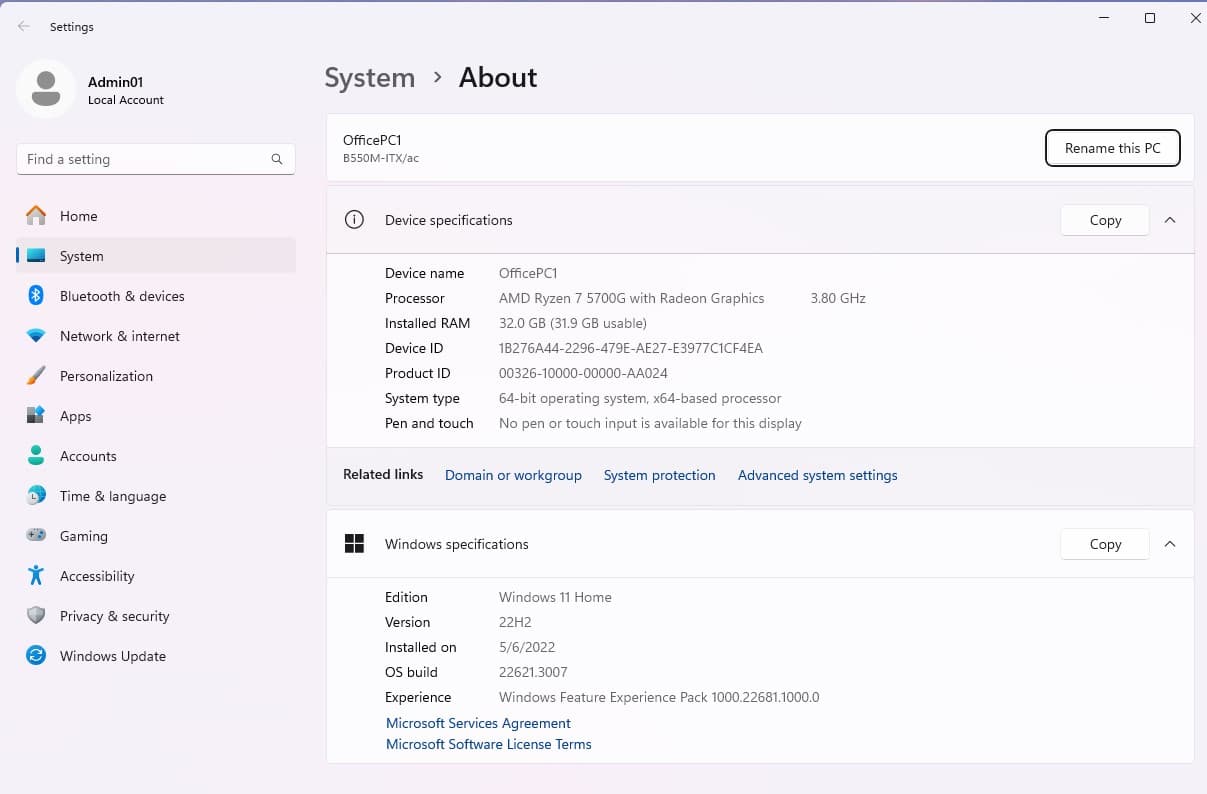Open Microsoft Services Agreement link
1207x794 pixels.
478,723
